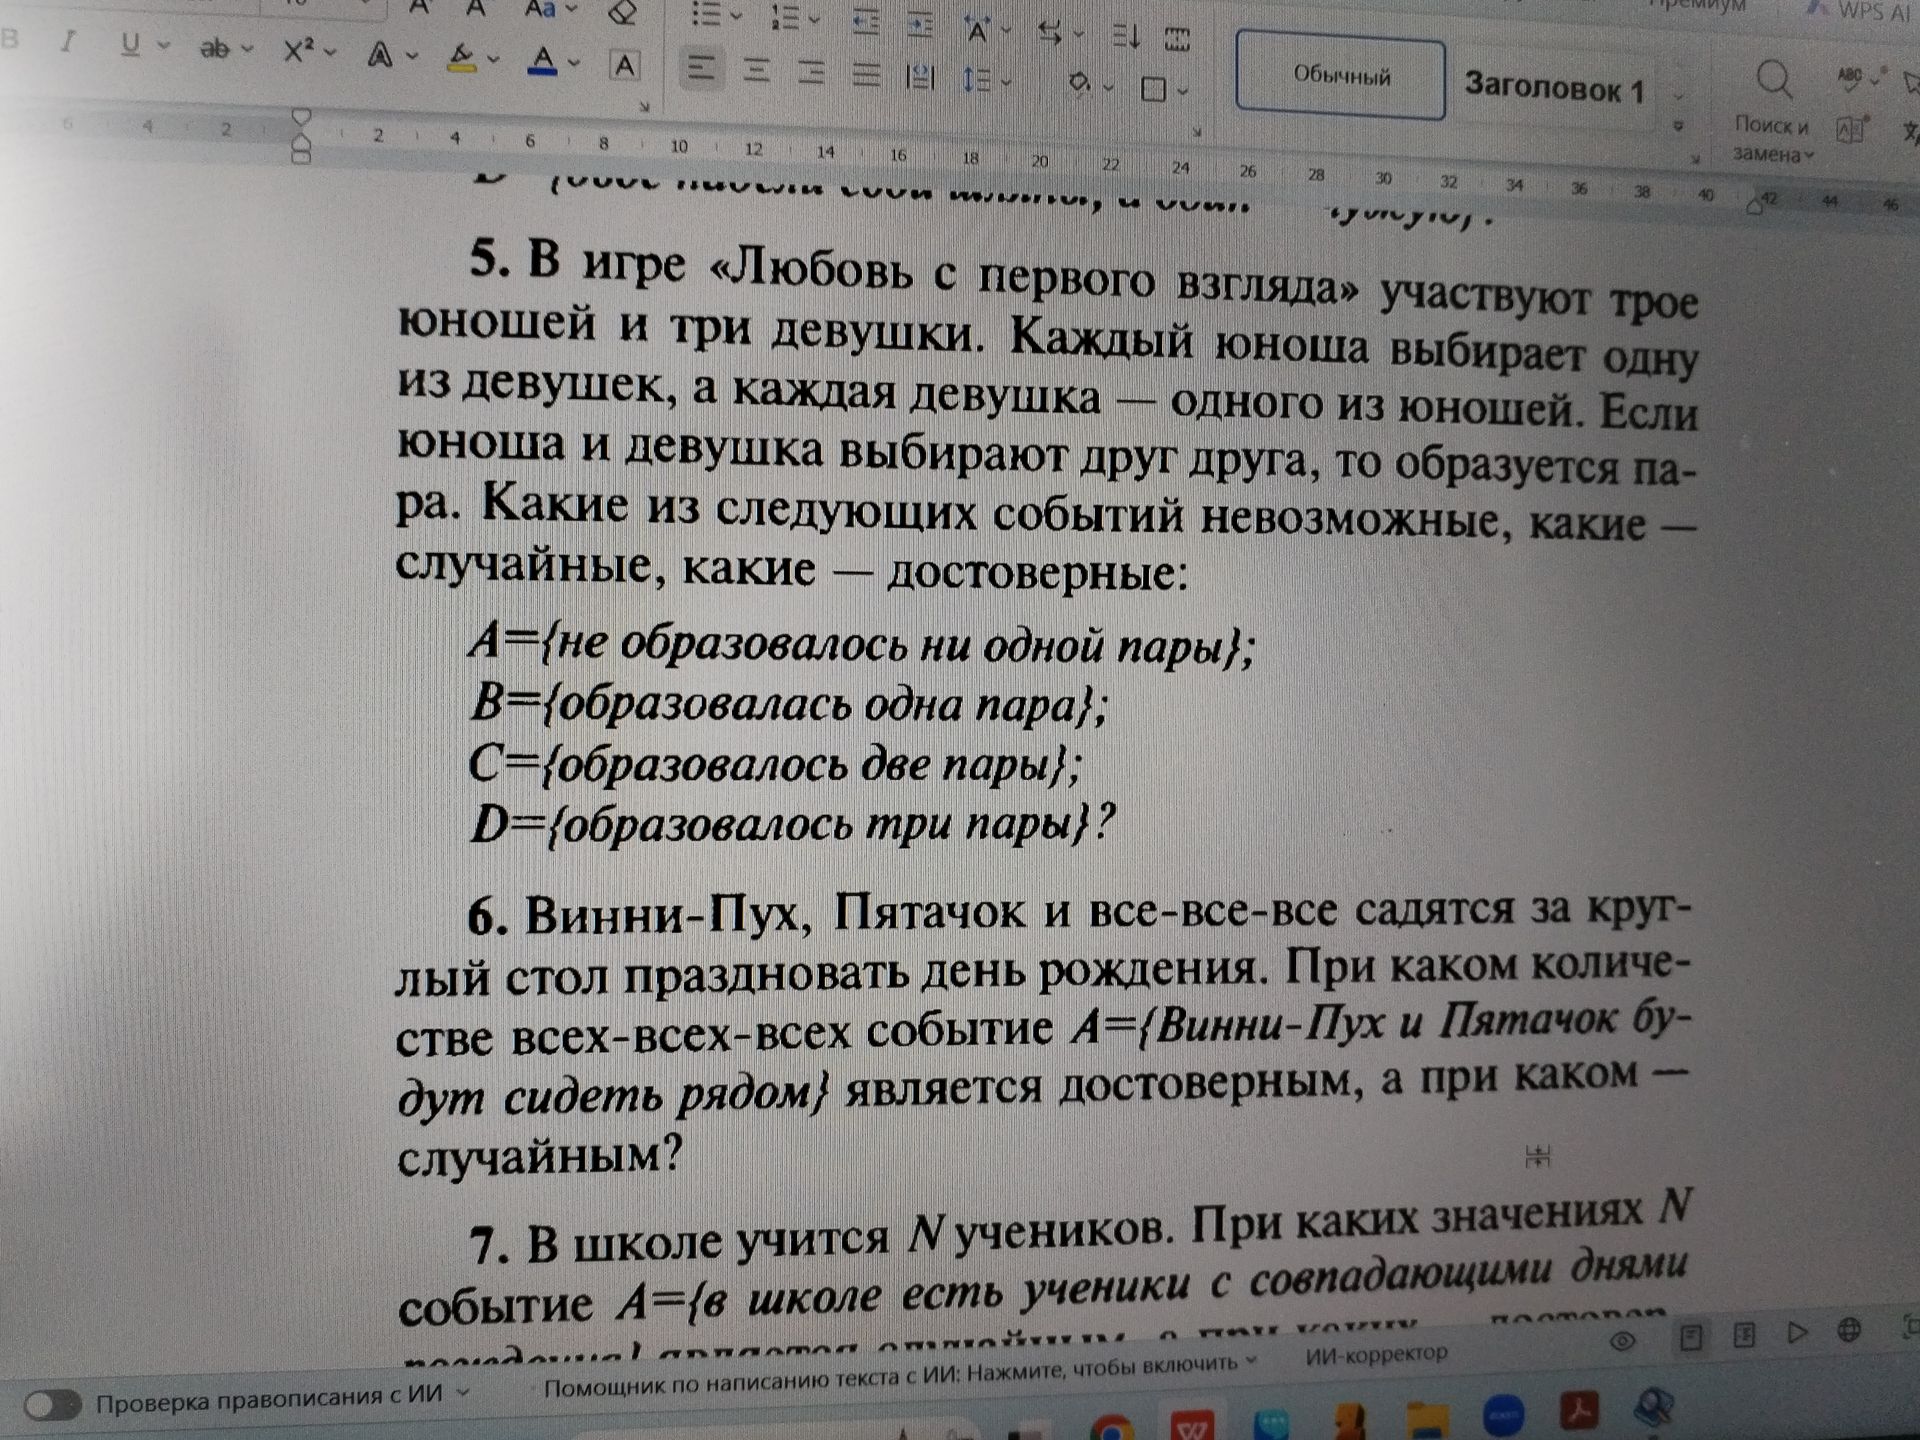Click the italic I button

pos(68,42)
